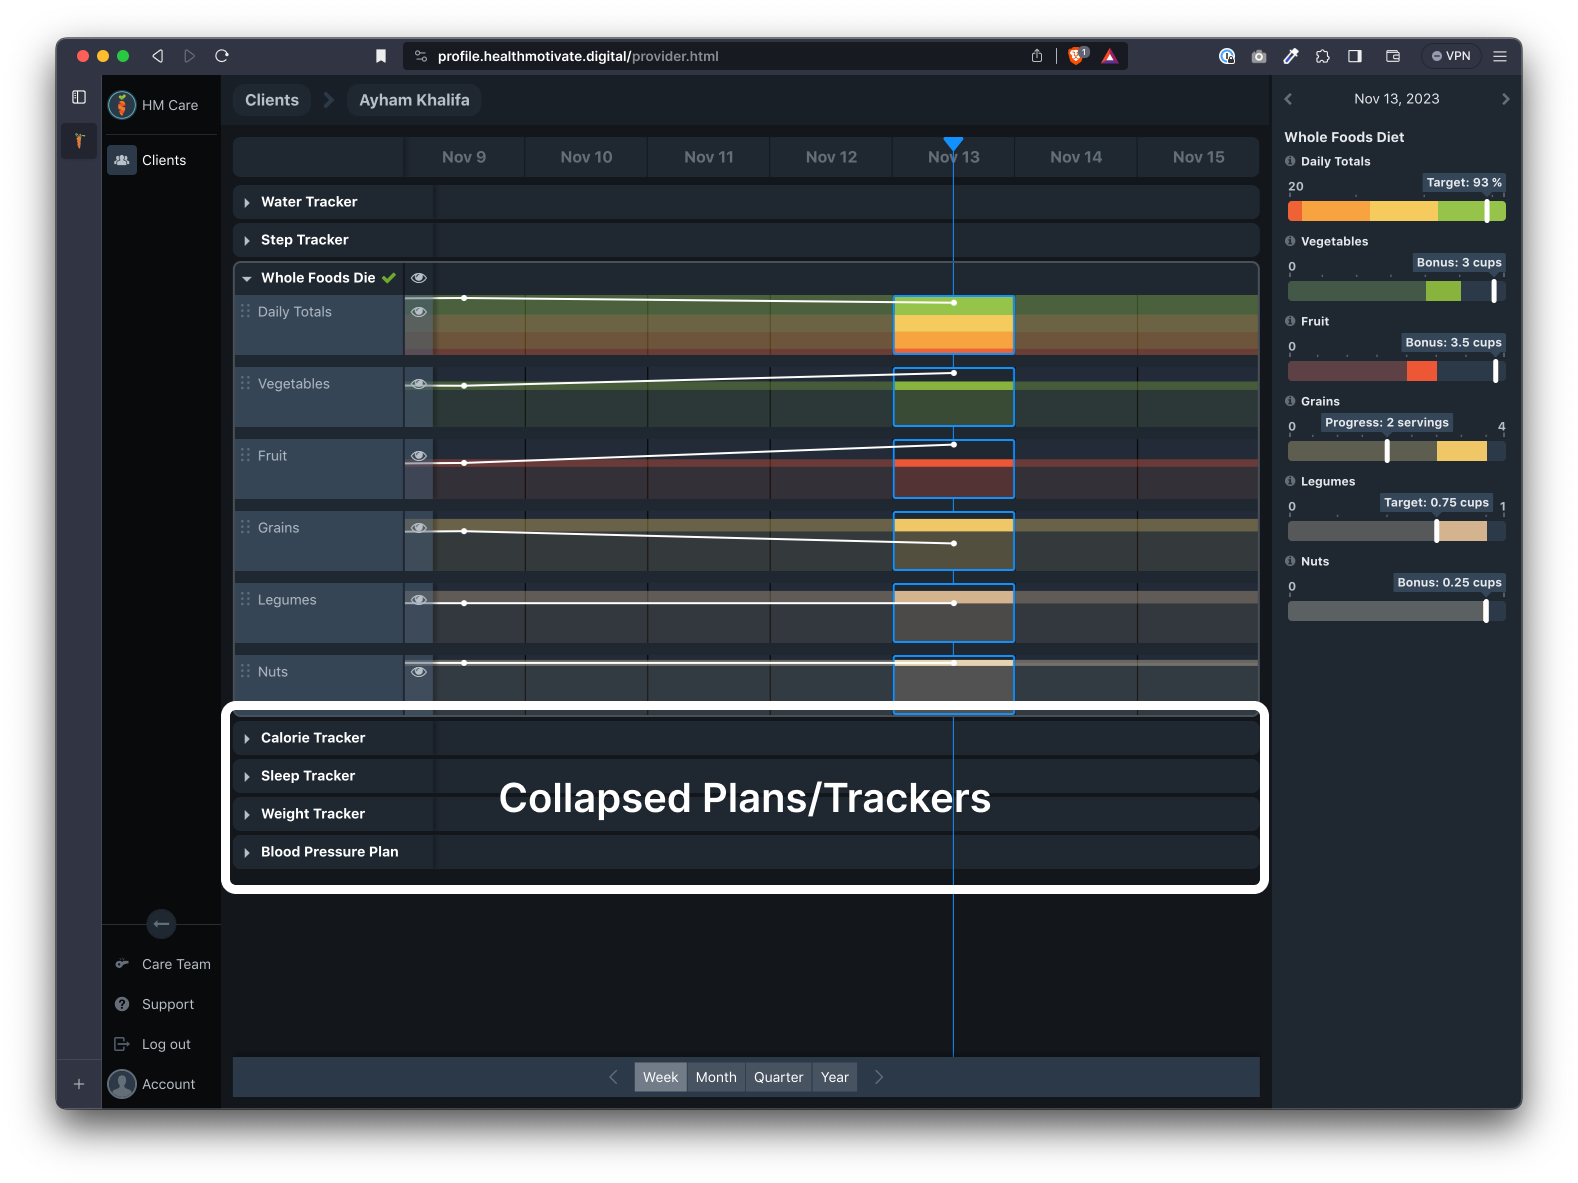Open the browser wallet icon

1393,56
